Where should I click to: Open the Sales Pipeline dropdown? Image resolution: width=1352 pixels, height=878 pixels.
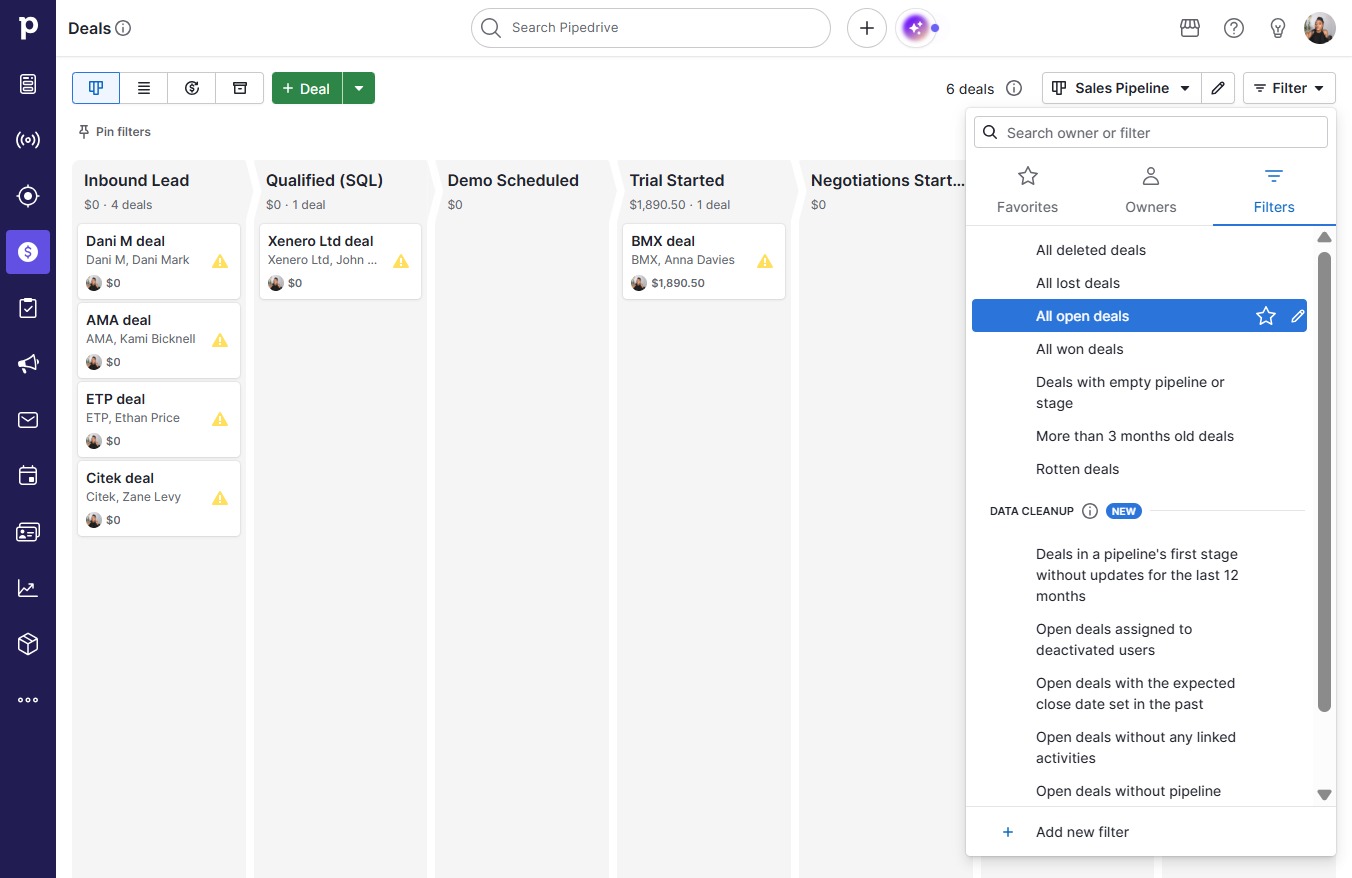(x=1121, y=88)
